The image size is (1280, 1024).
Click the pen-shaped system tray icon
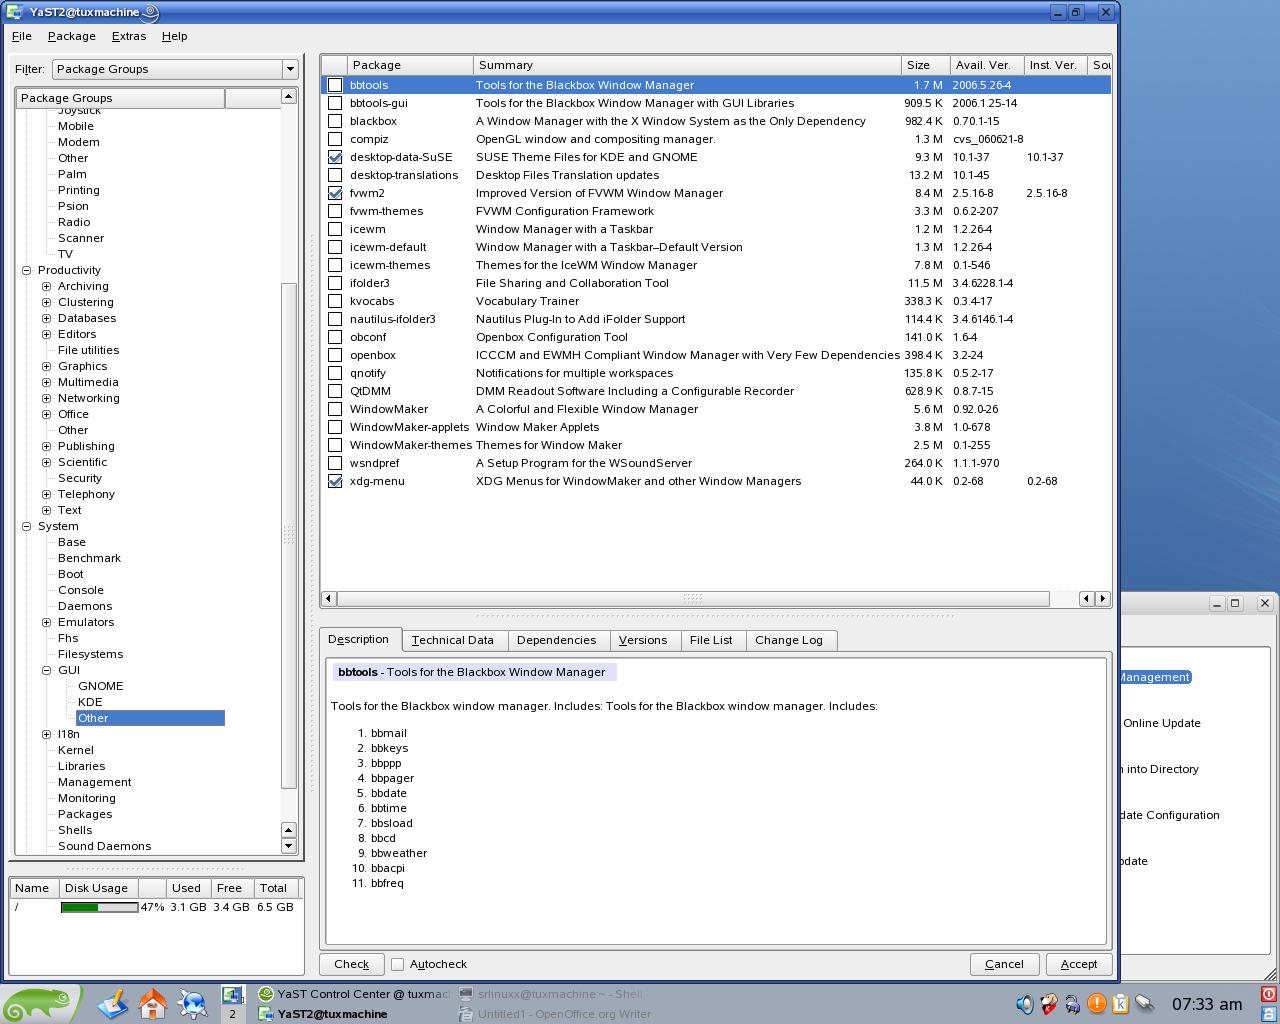tap(1145, 1004)
